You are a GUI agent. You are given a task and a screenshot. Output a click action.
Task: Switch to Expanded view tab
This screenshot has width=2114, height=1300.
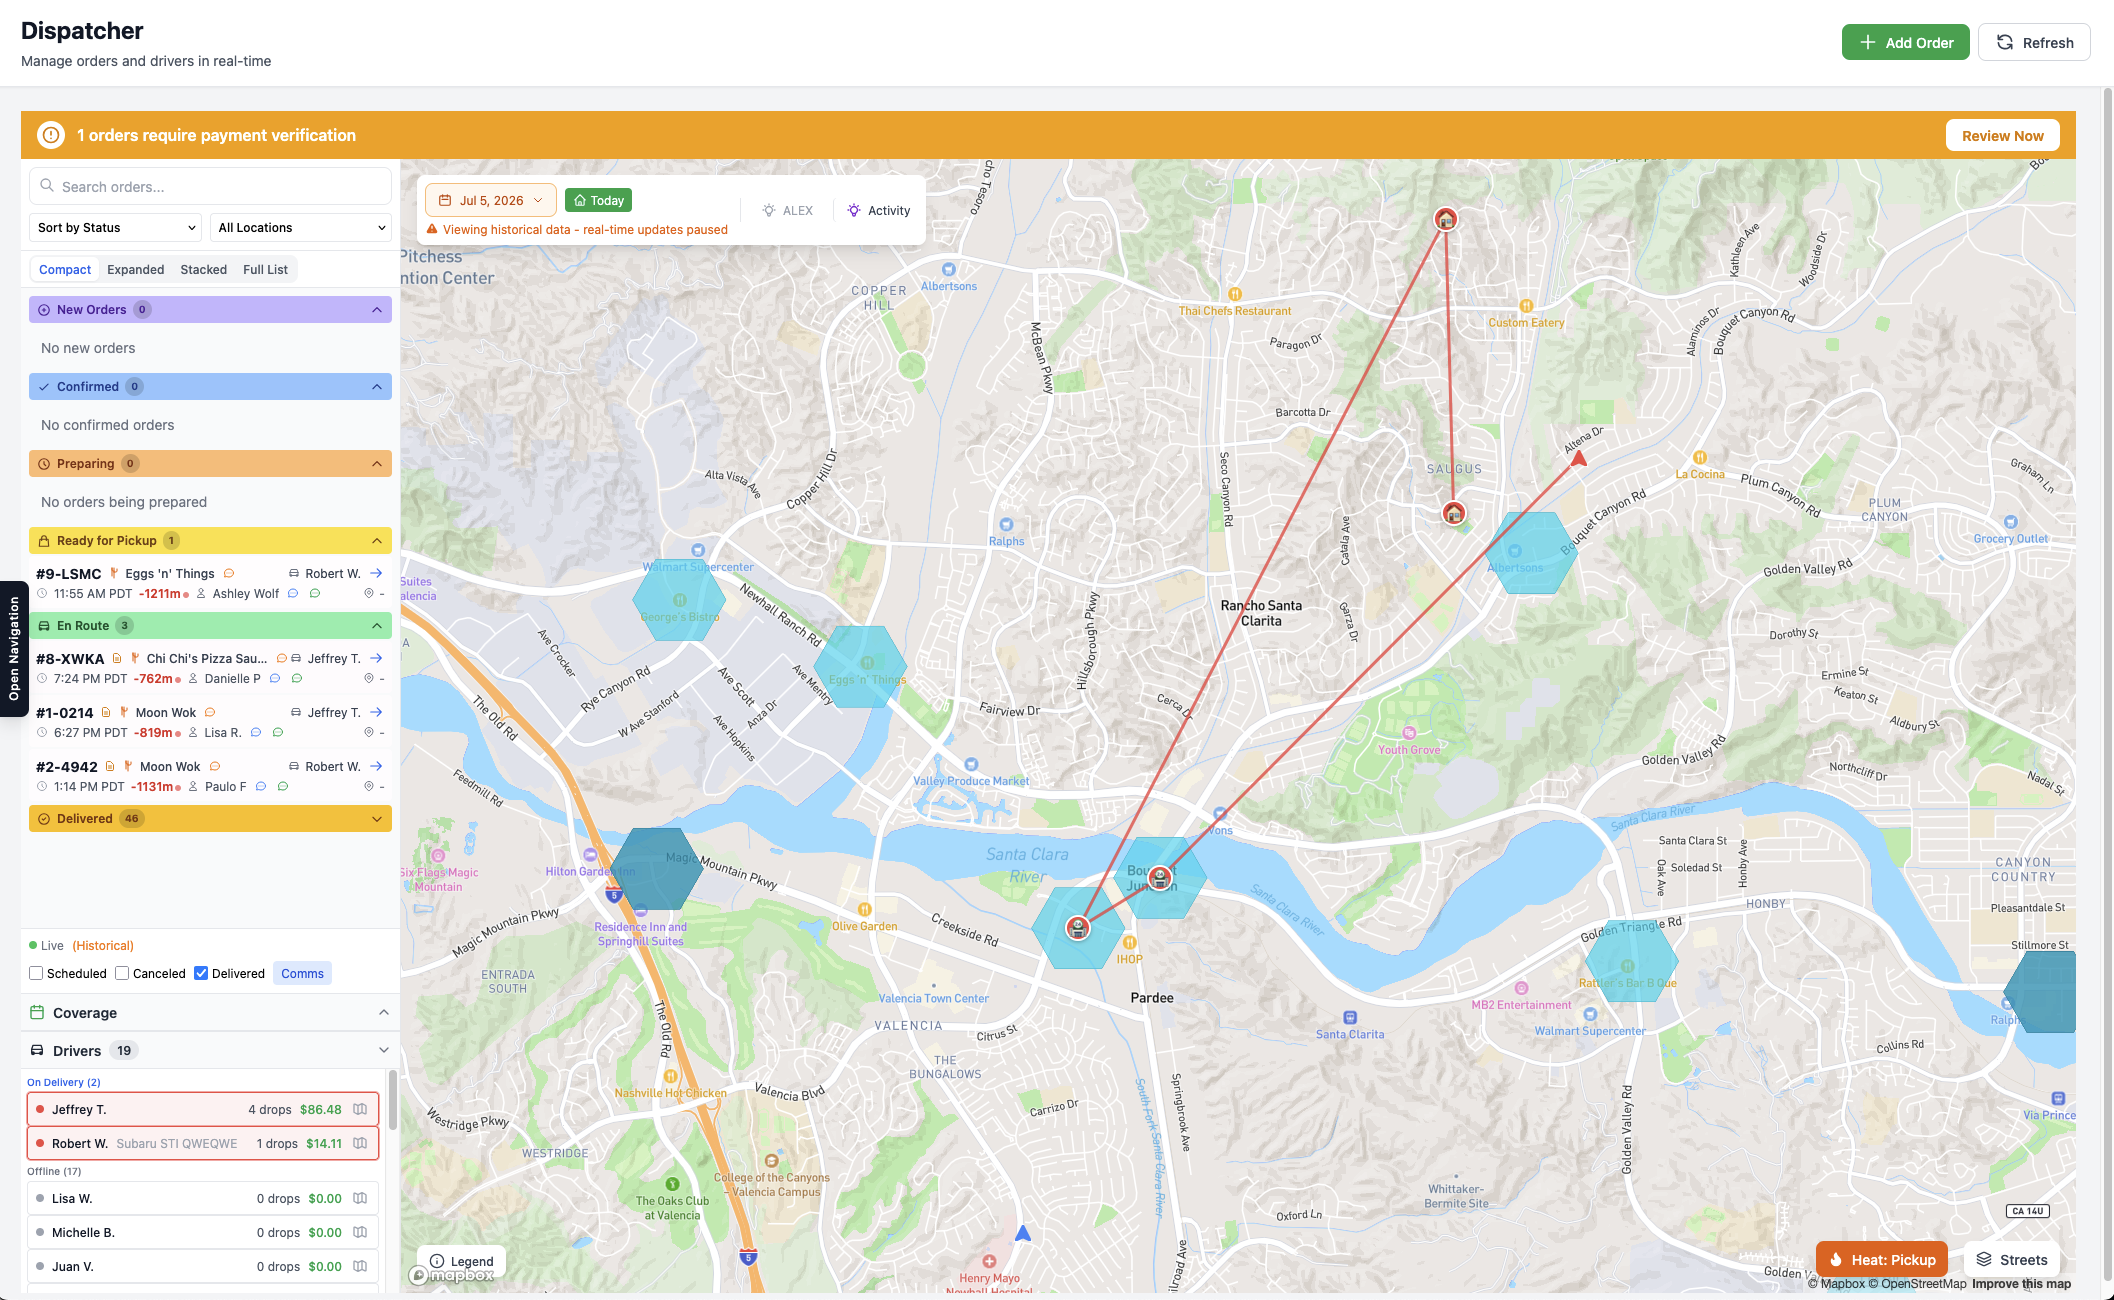click(136, 269)
